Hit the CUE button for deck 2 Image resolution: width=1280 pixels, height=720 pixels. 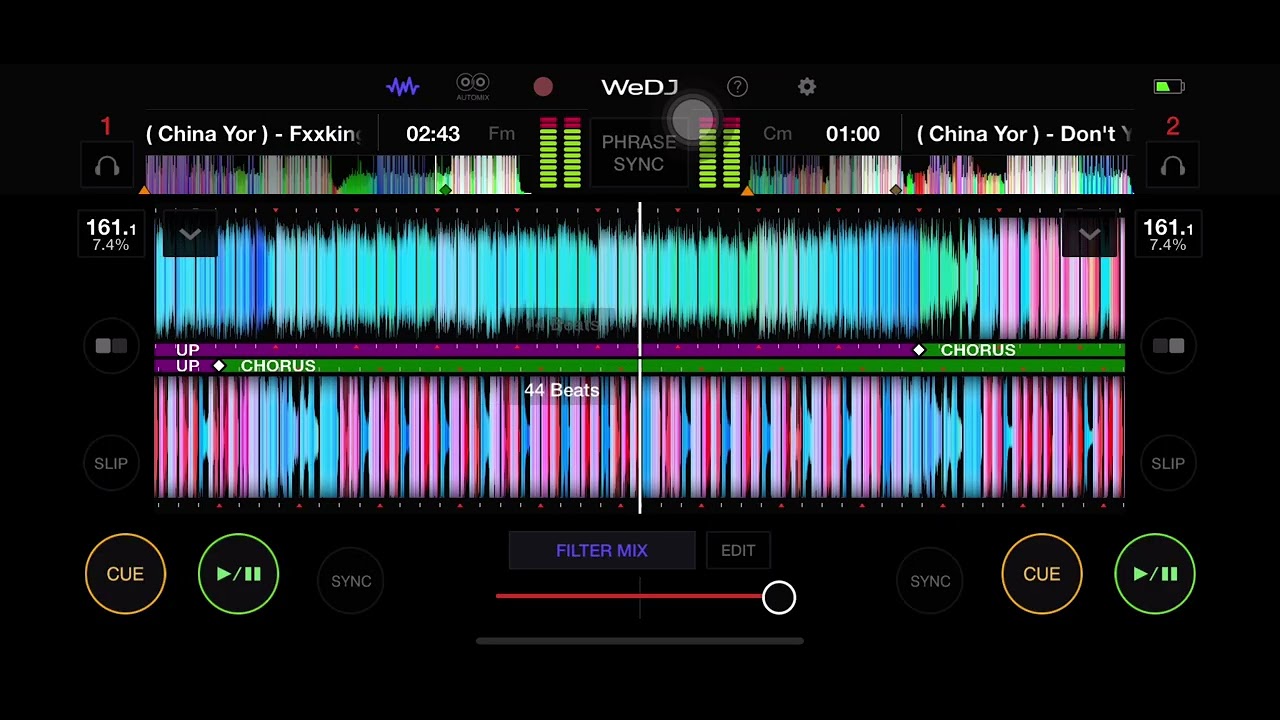(1041, 574)
